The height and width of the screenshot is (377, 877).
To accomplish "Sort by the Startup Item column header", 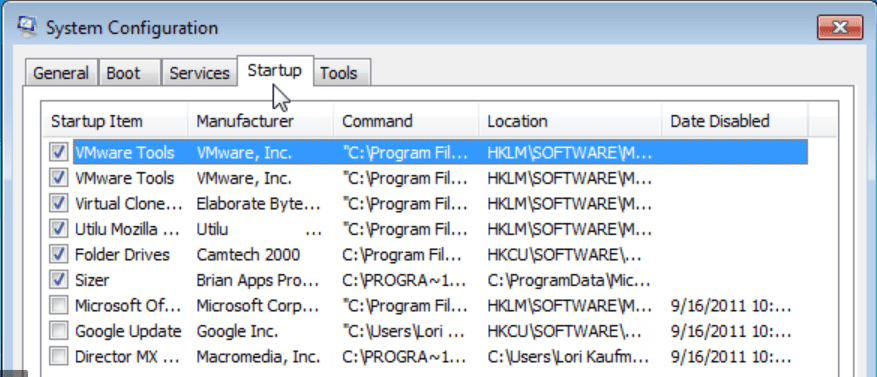I will [x=116, y=121].
